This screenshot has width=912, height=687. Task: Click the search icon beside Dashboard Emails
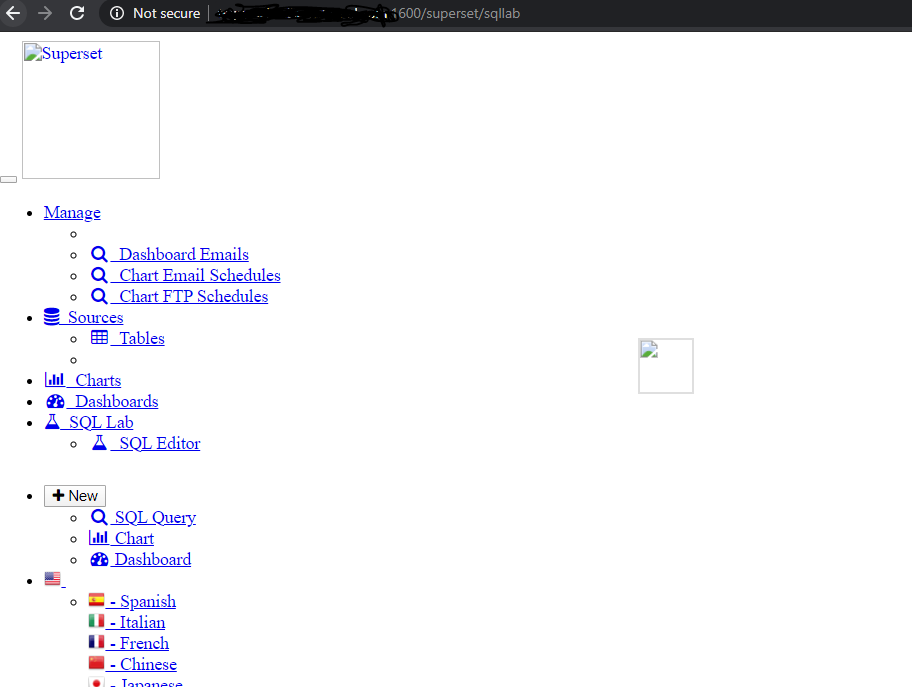(x=99, y=253)
